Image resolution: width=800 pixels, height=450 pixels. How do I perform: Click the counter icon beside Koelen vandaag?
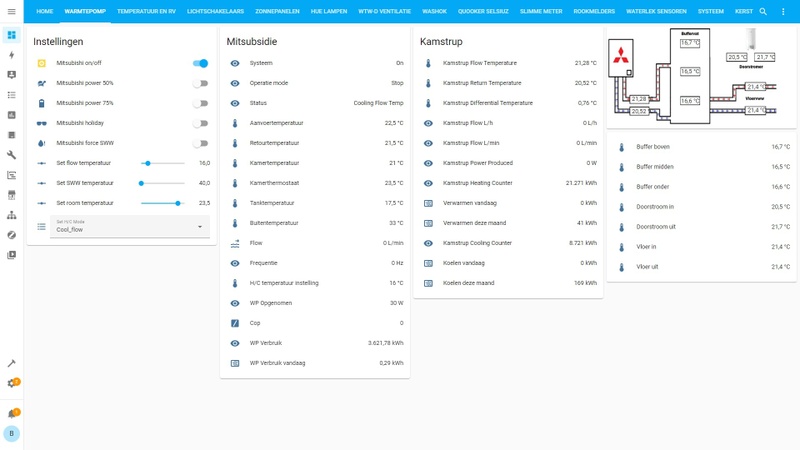[429, 263]
